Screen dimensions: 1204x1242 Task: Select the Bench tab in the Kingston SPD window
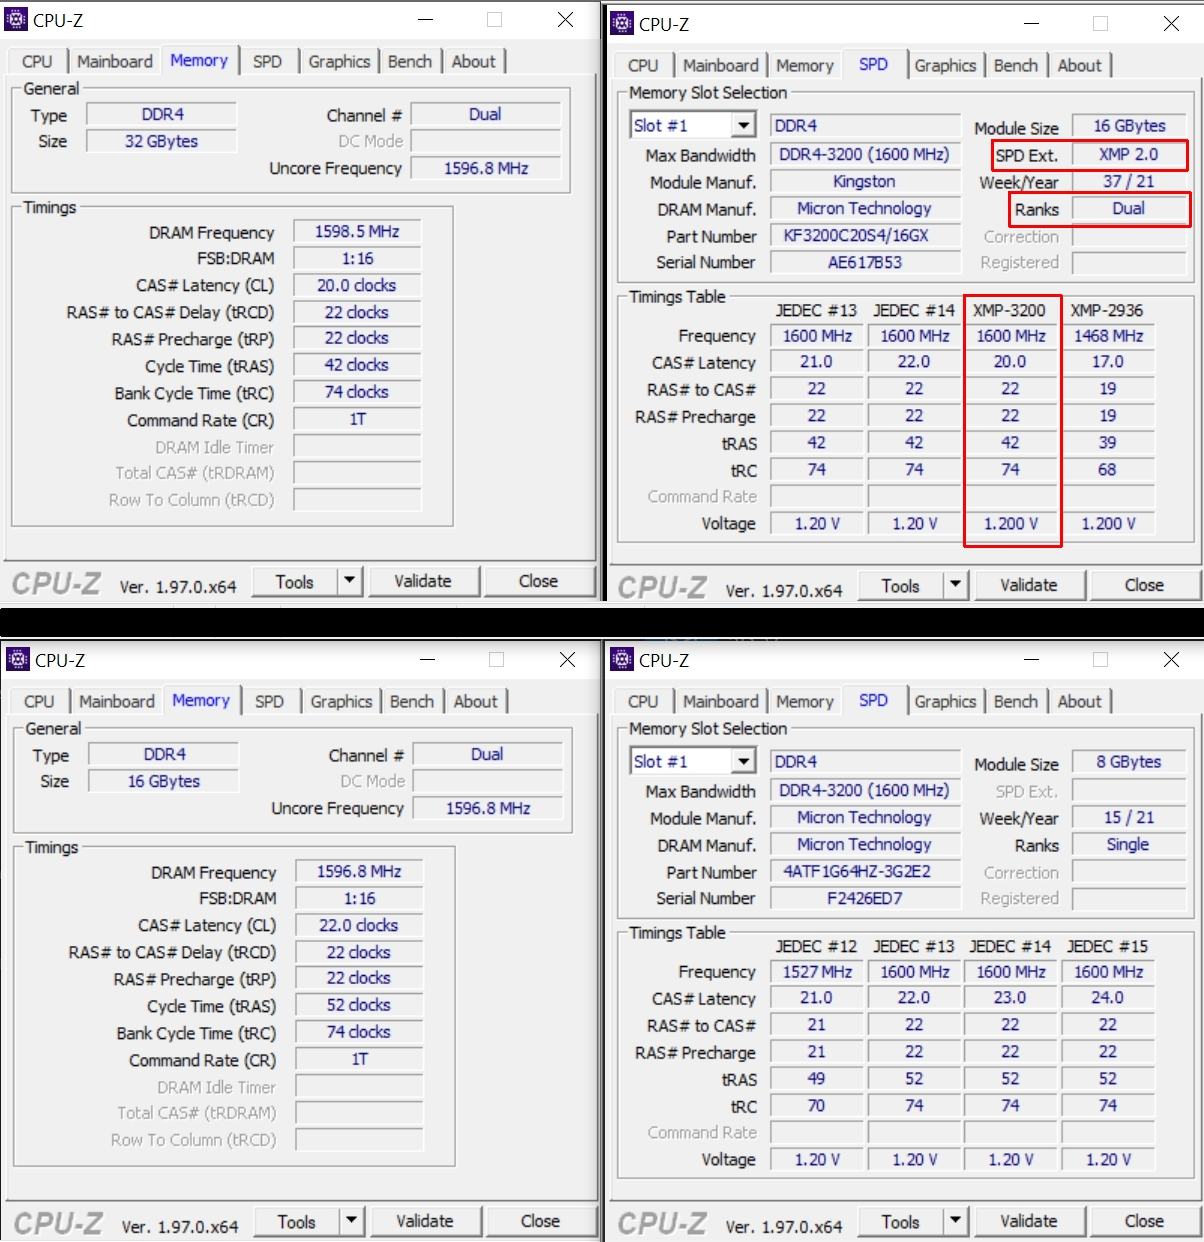pos(1016,65)
